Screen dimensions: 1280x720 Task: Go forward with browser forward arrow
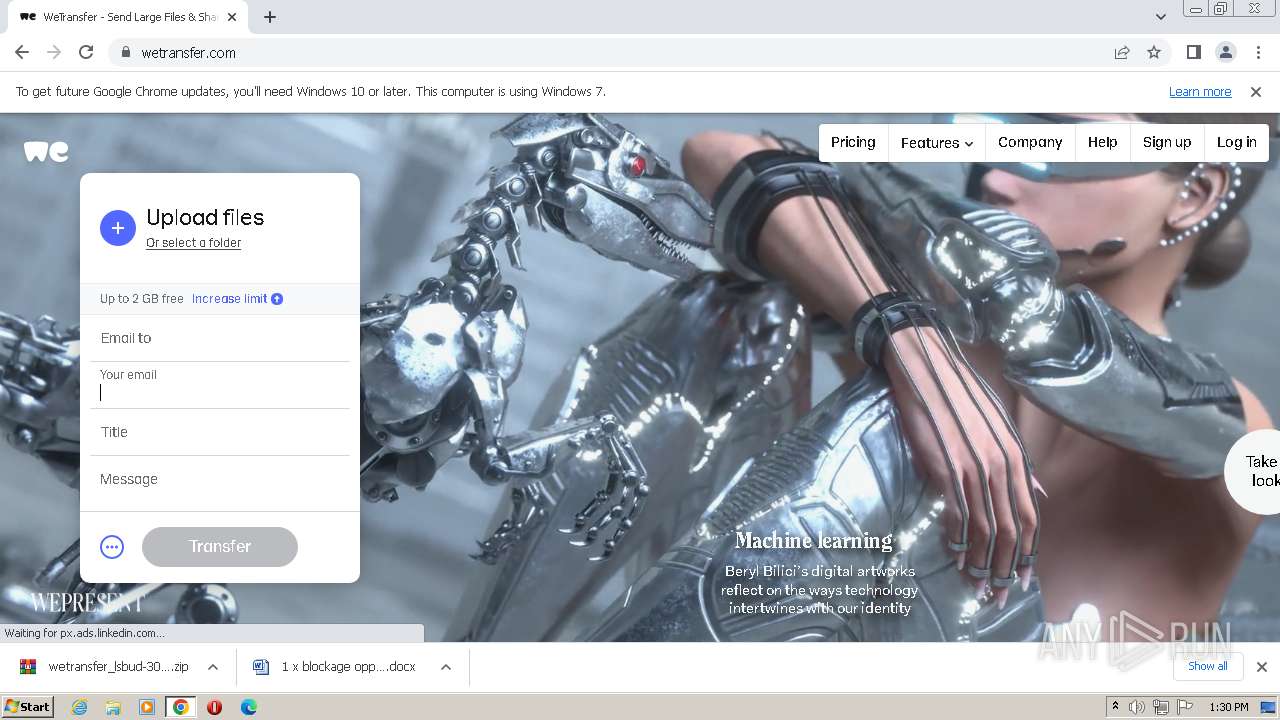click(x=54, y=52)
